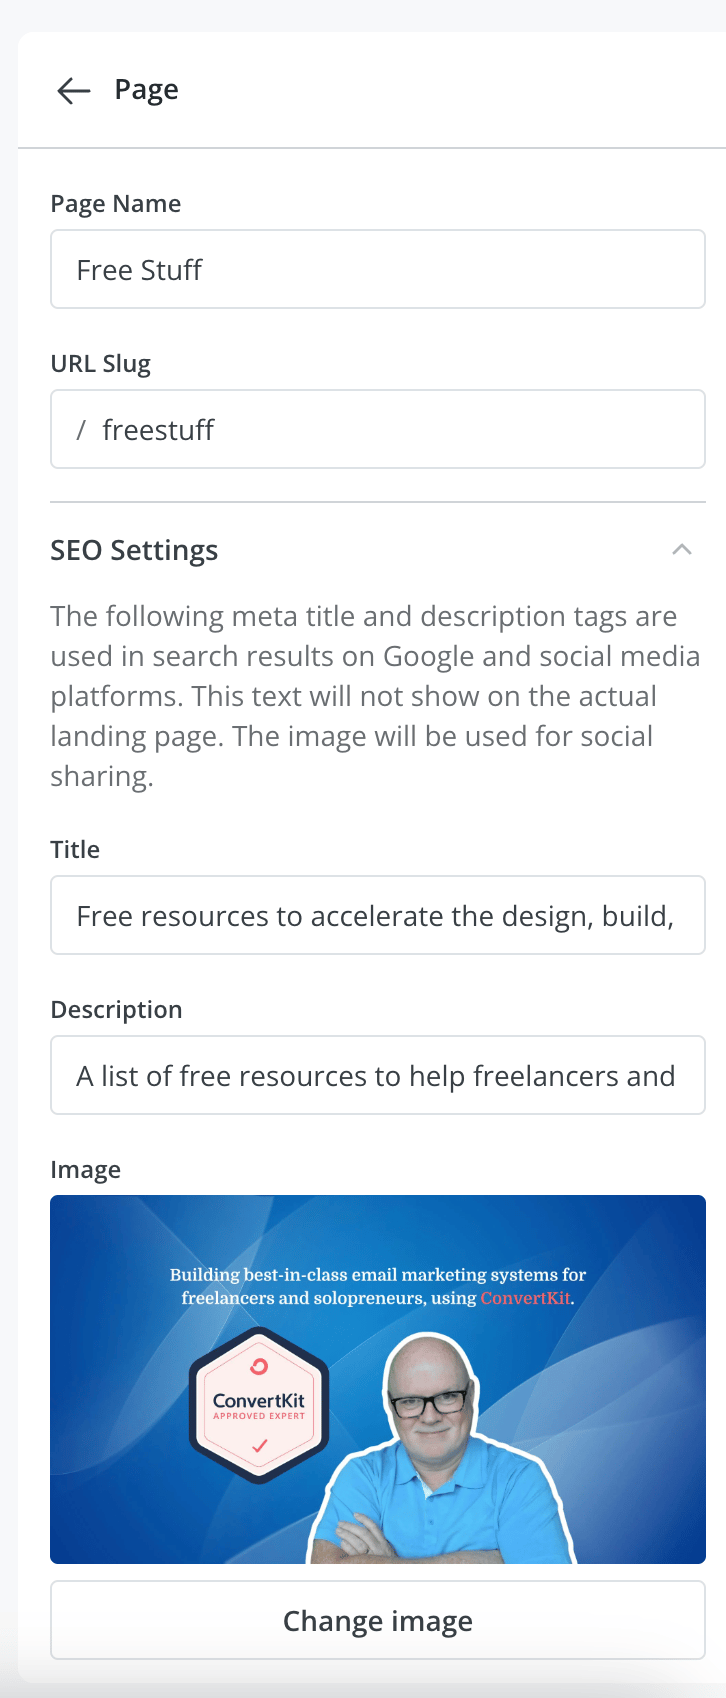This screenshot has height=1698, width=726.
Task: Click the Title label above the input
Action: 75,850
